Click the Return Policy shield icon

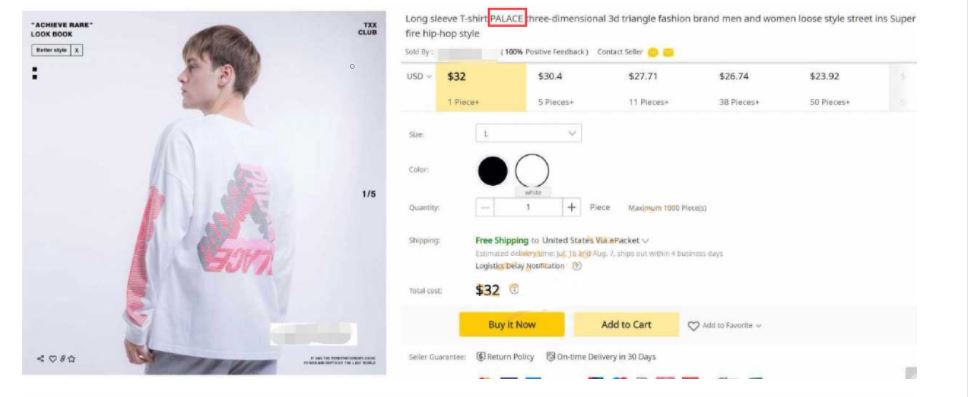pyautogui.click(x=481, y=357)
